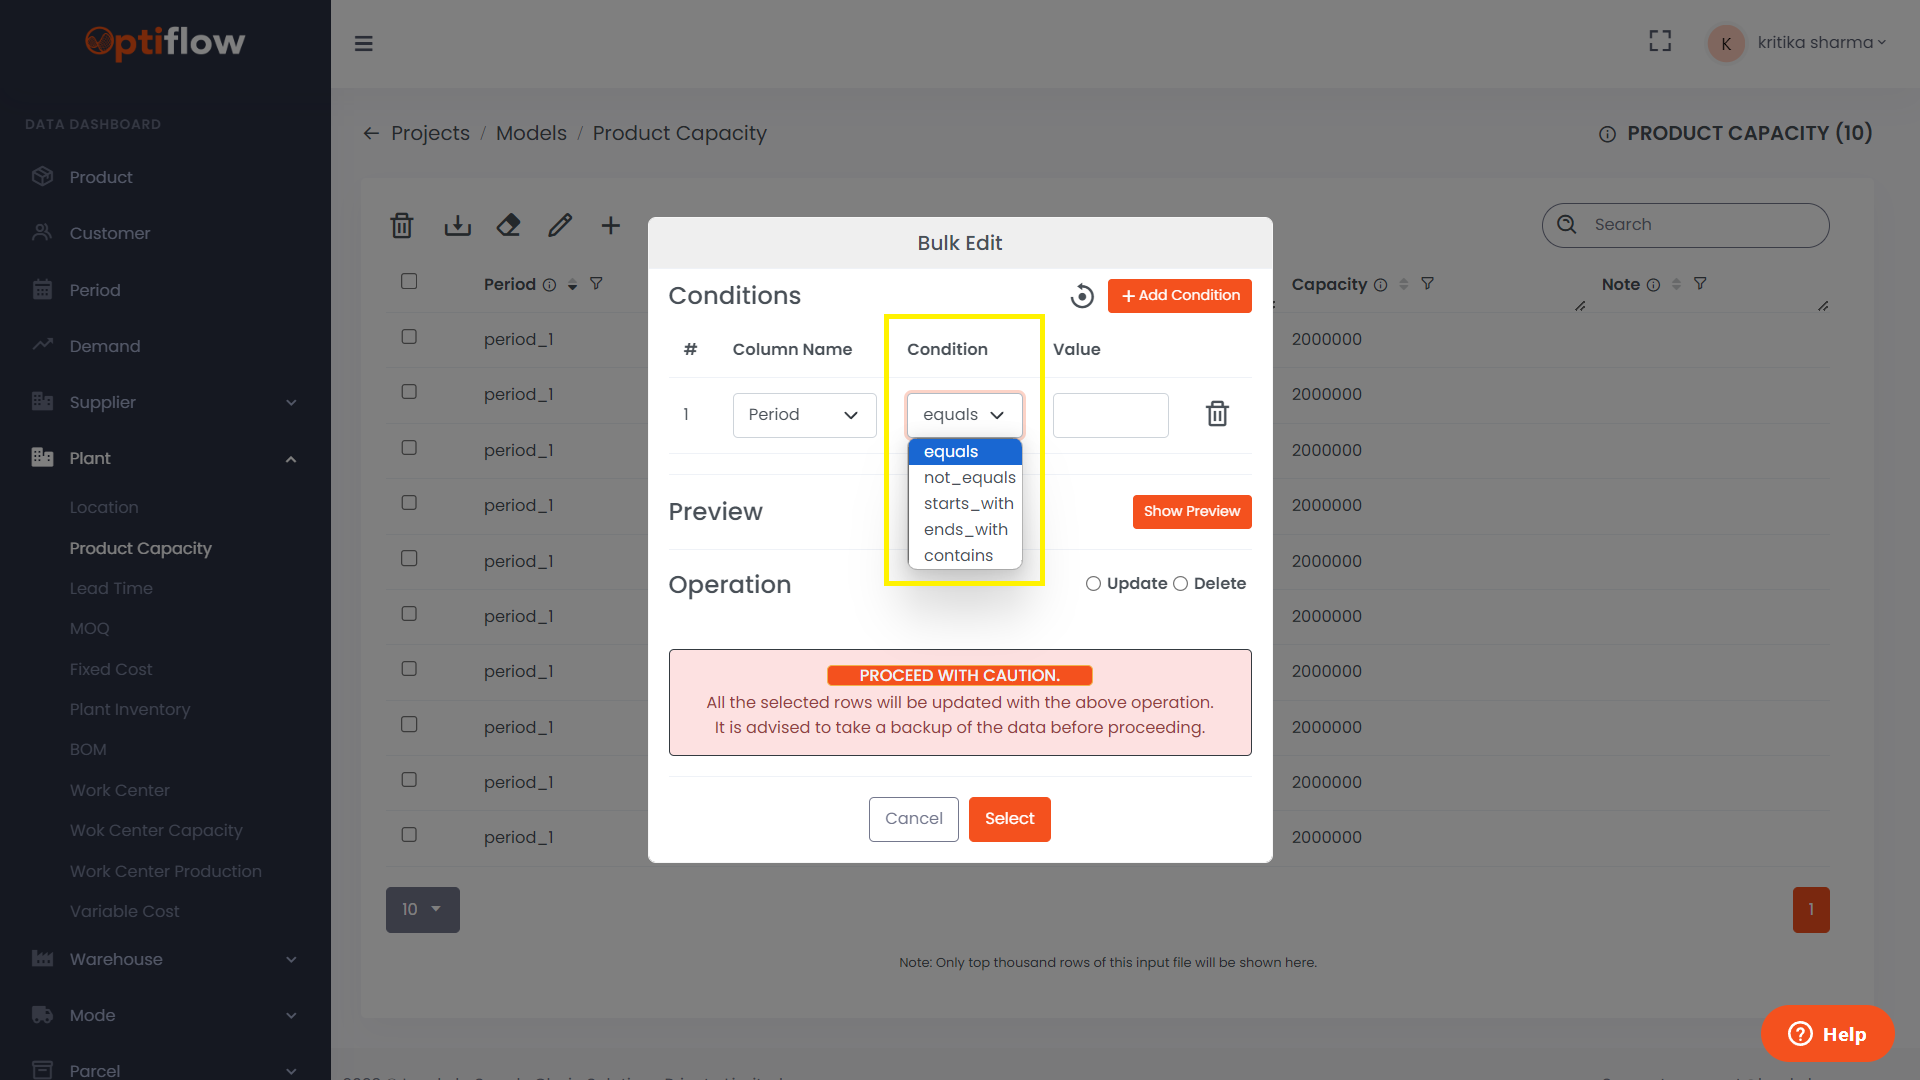Check the select-all checkbox in table header
This screenshot has height=1080, width=1920.
coord(409,282)
